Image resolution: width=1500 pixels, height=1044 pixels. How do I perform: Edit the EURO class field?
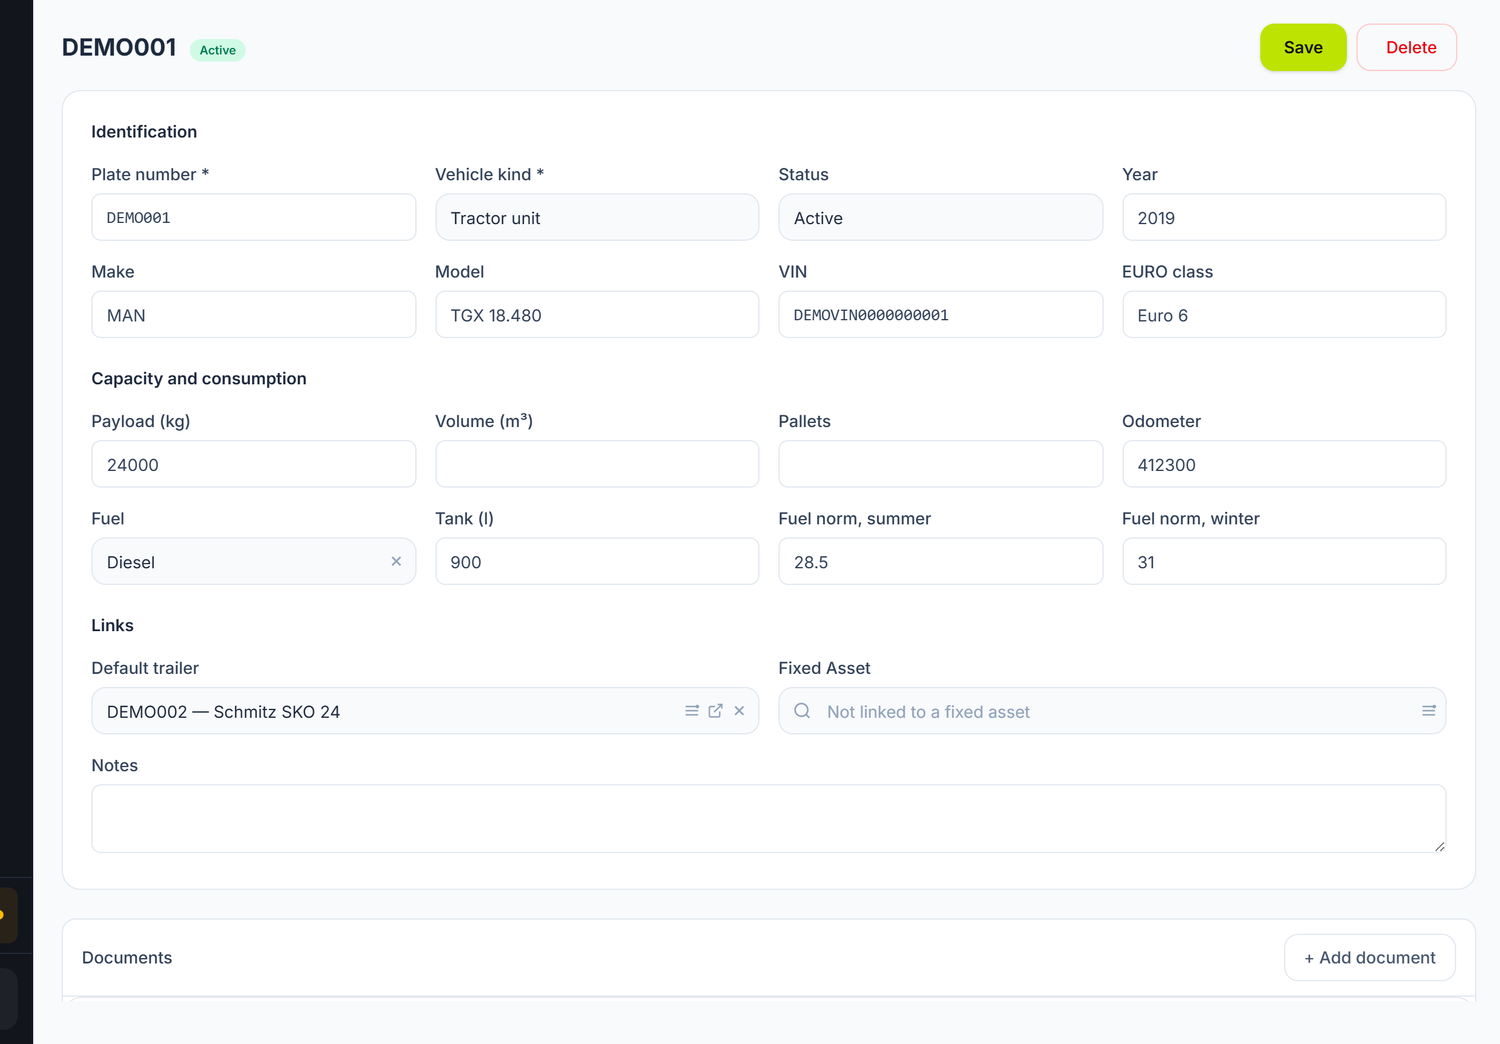pos(1284,314)
